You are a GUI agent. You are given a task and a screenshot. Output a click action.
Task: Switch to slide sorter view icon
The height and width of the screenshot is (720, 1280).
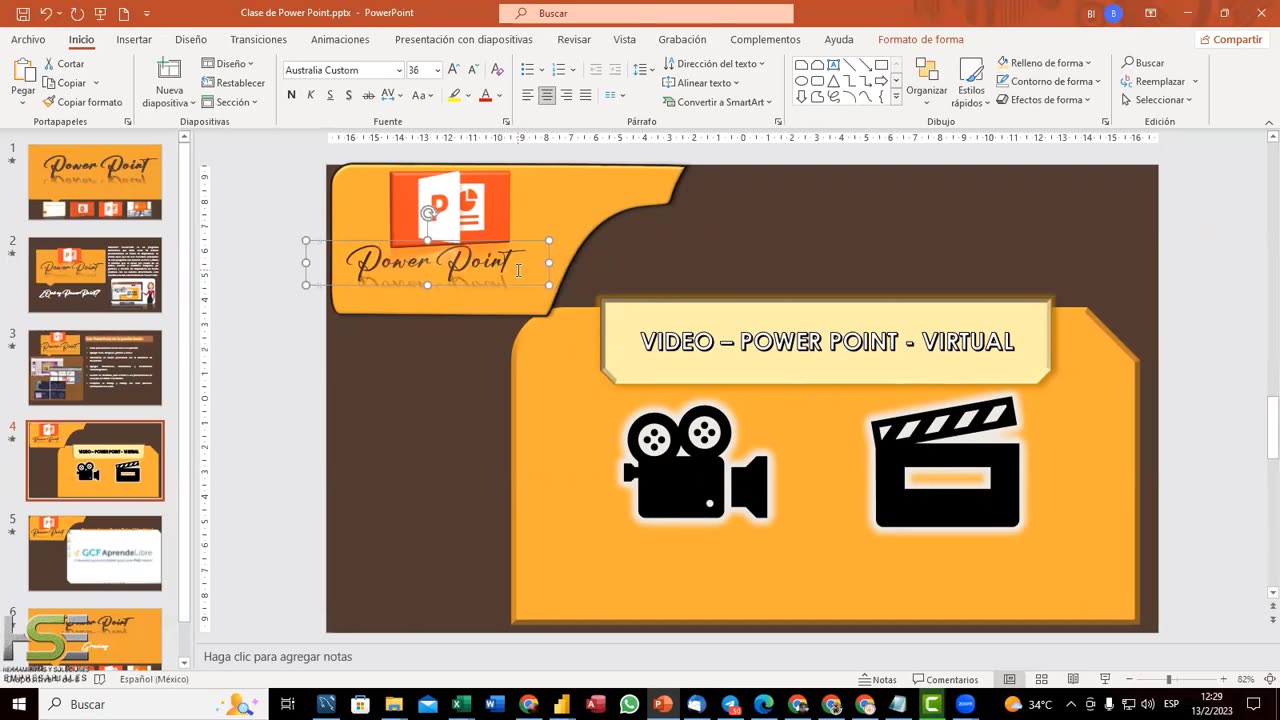(x=1041, y=679)
